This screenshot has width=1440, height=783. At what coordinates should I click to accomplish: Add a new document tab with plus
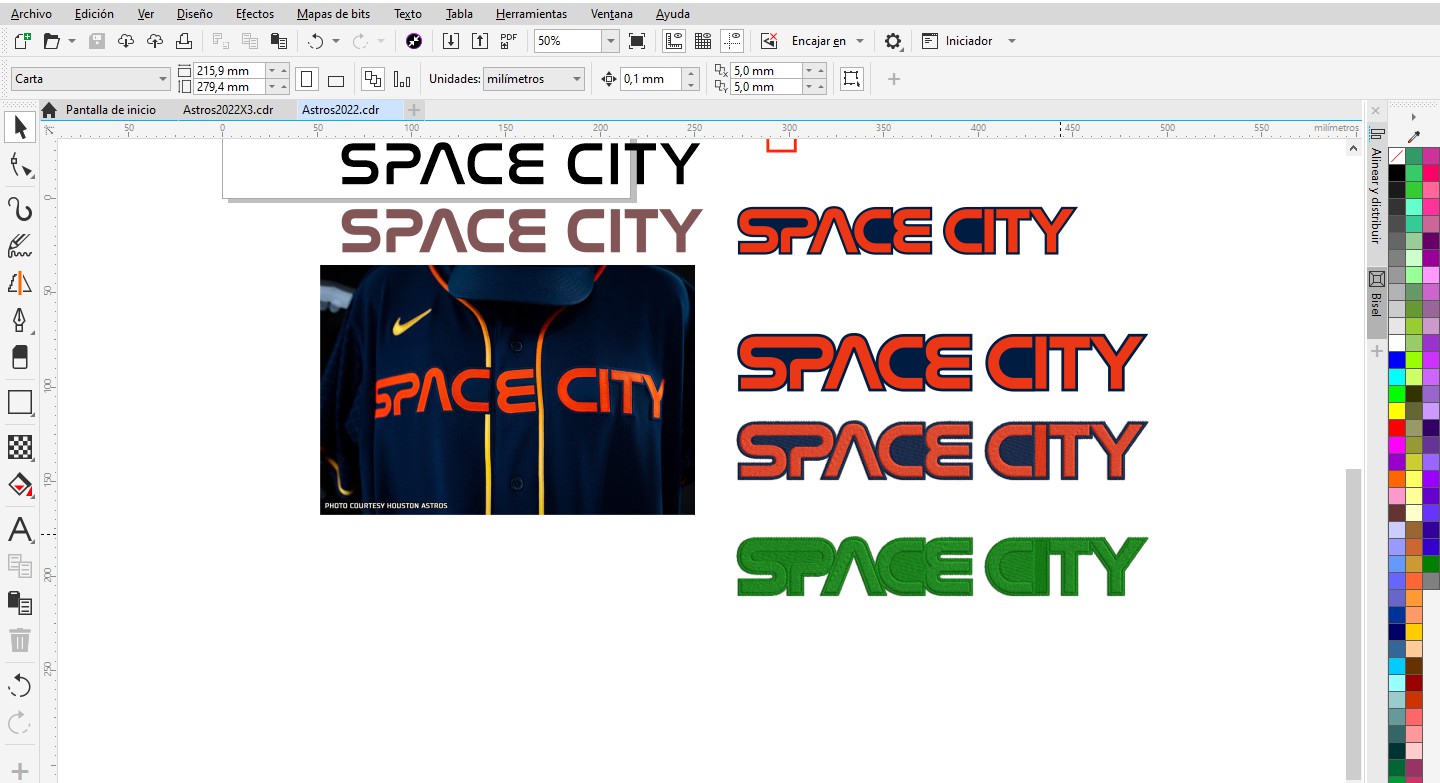[x=413, y=110]
